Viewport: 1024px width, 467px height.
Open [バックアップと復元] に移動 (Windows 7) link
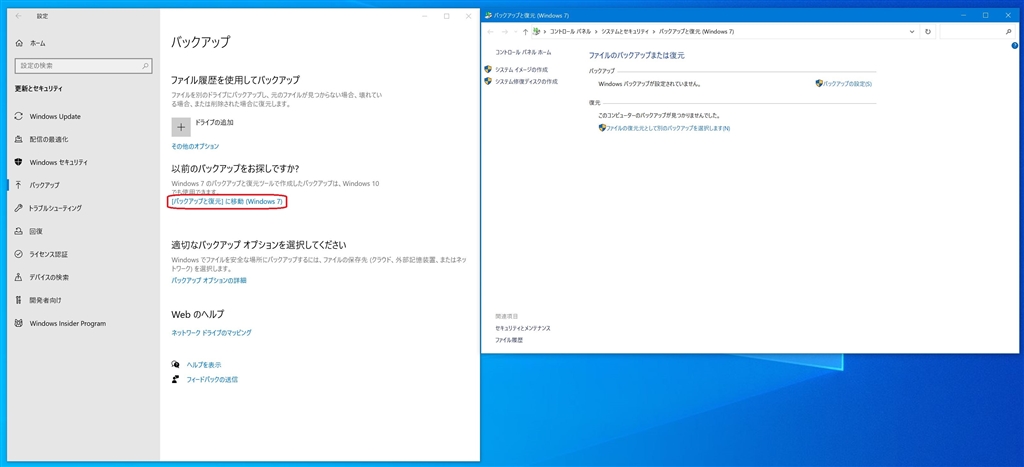point(227,202)
